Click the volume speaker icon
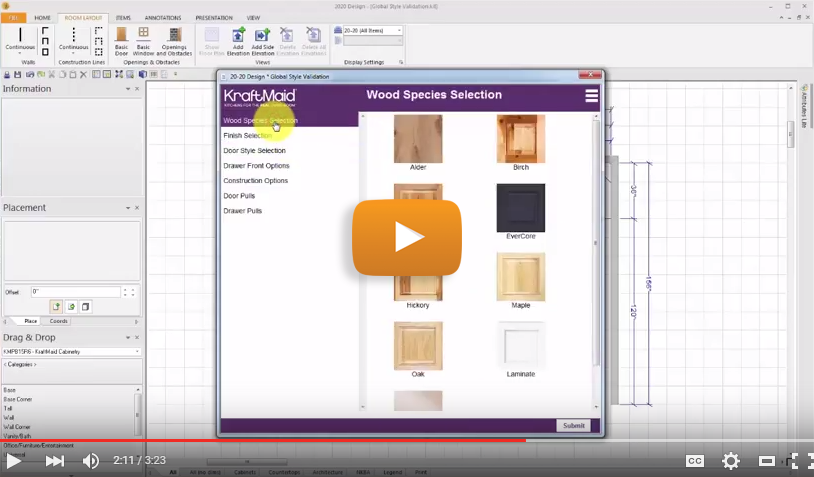 (91, 460)
